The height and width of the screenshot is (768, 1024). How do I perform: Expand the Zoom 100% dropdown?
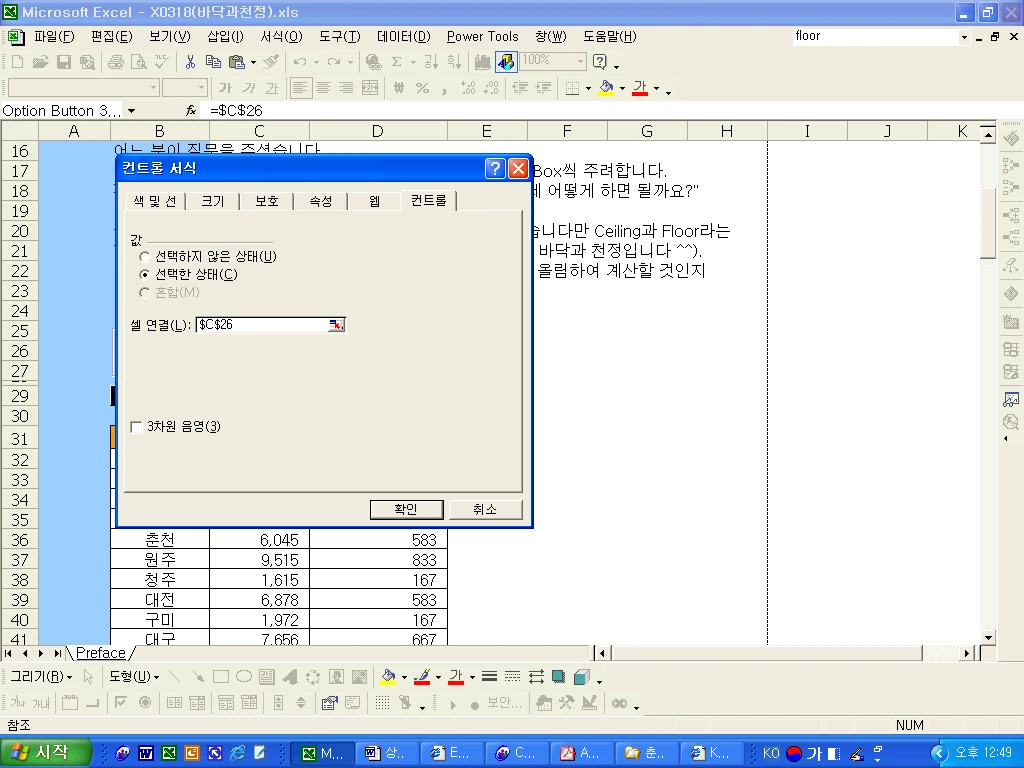point(580,61)
